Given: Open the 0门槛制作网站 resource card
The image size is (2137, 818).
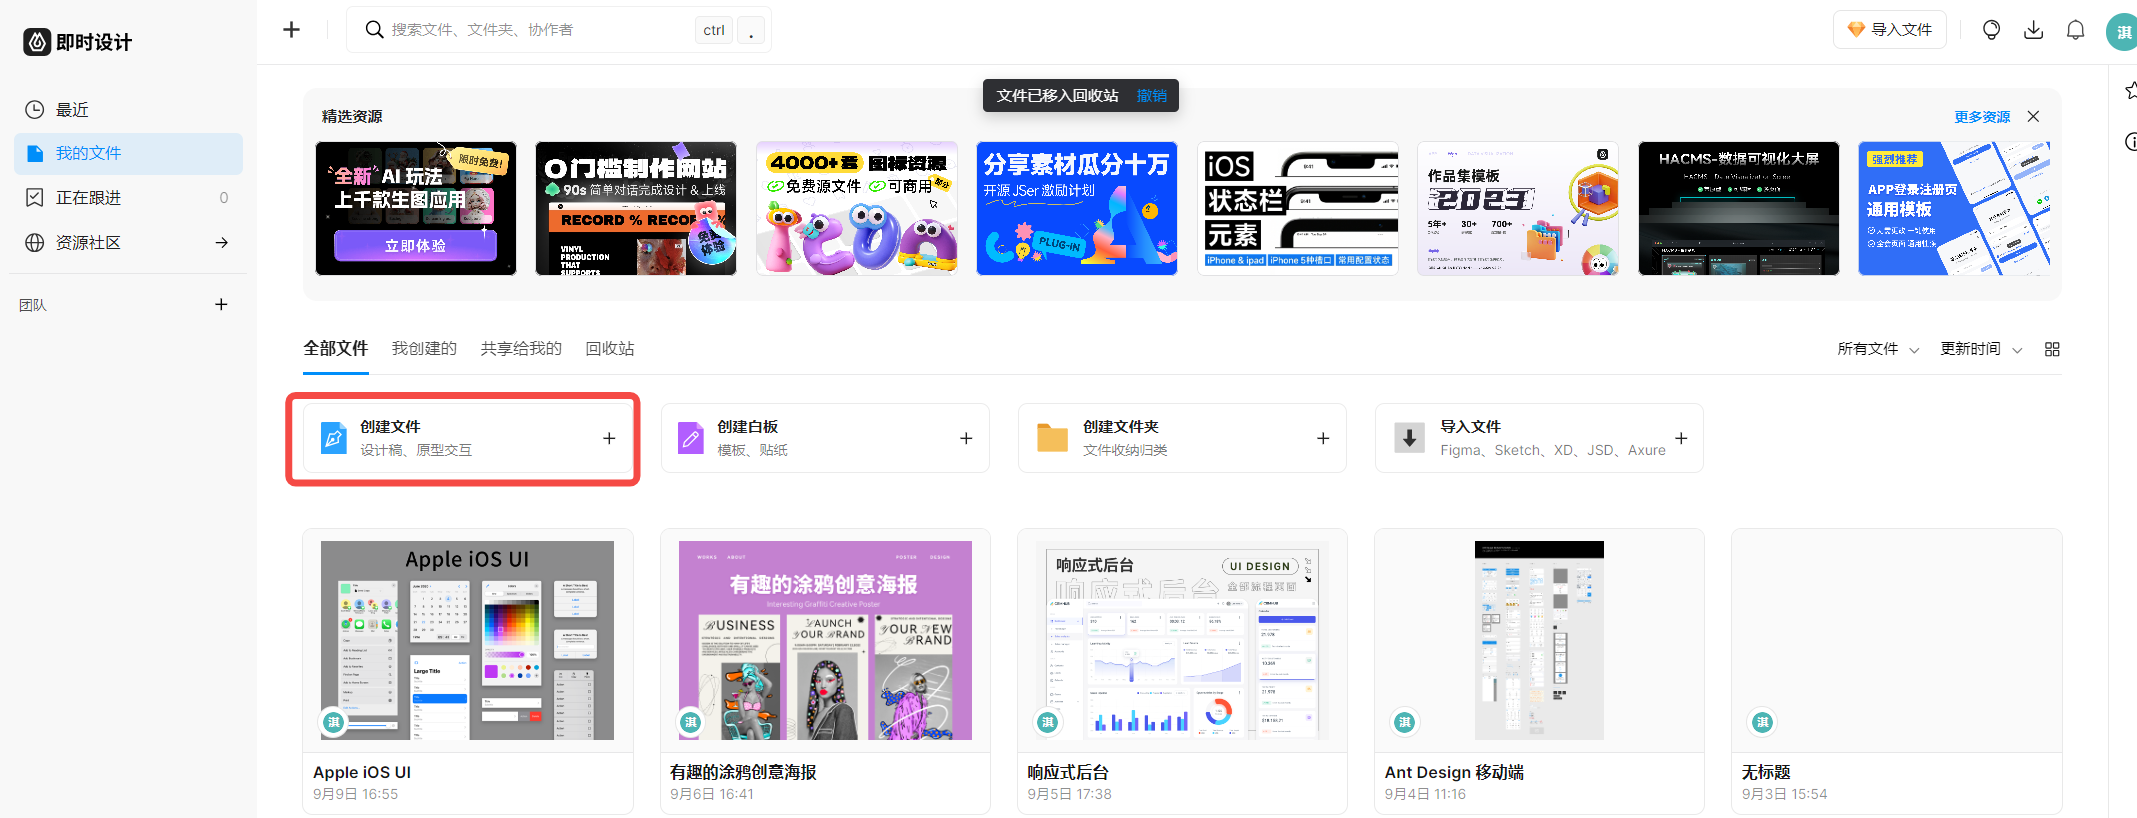Looking at the screenshot, I should pos(636,208).
